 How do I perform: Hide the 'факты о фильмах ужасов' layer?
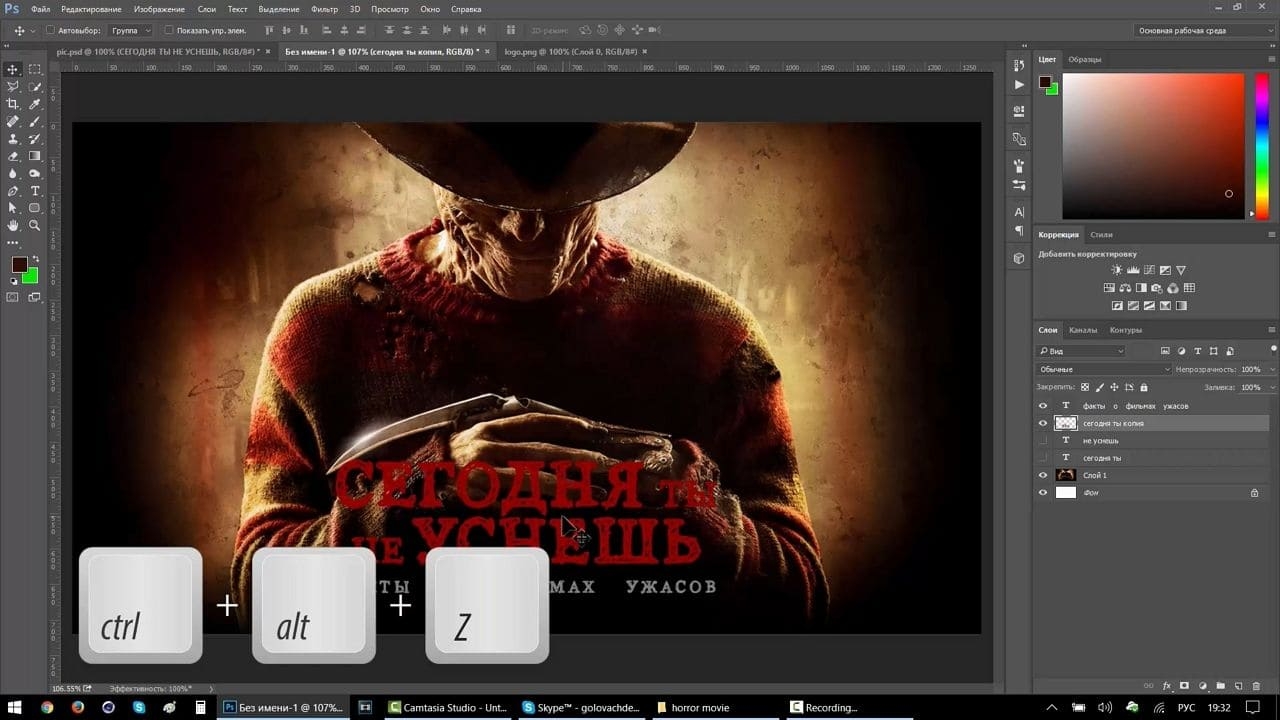[x=1043, y=406]
